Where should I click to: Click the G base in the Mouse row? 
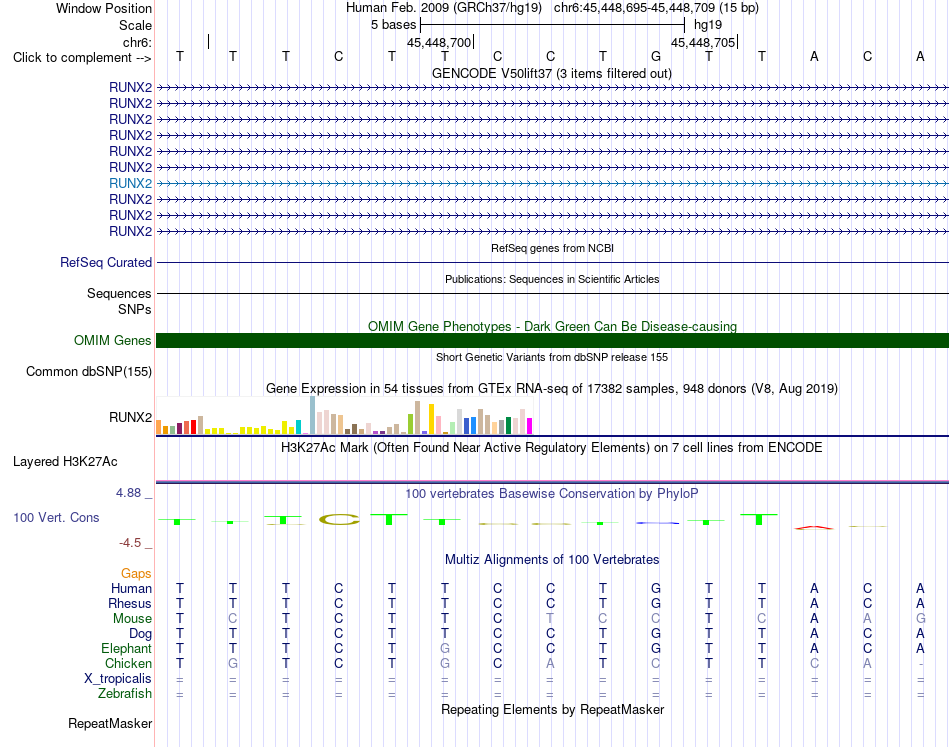pyautogui.click(x=920, y=618)
